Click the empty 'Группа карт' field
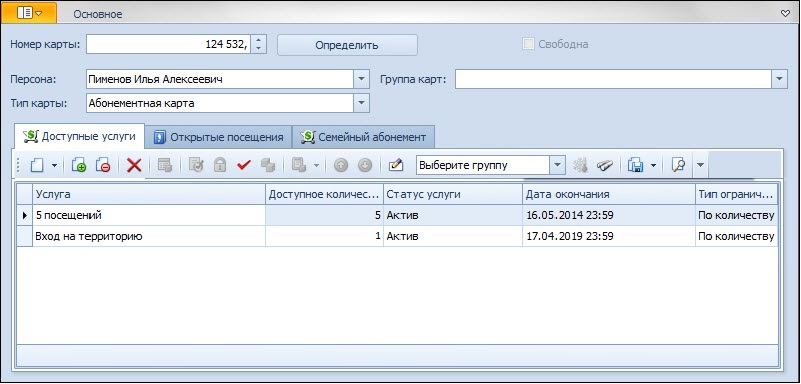 [613, 79]
